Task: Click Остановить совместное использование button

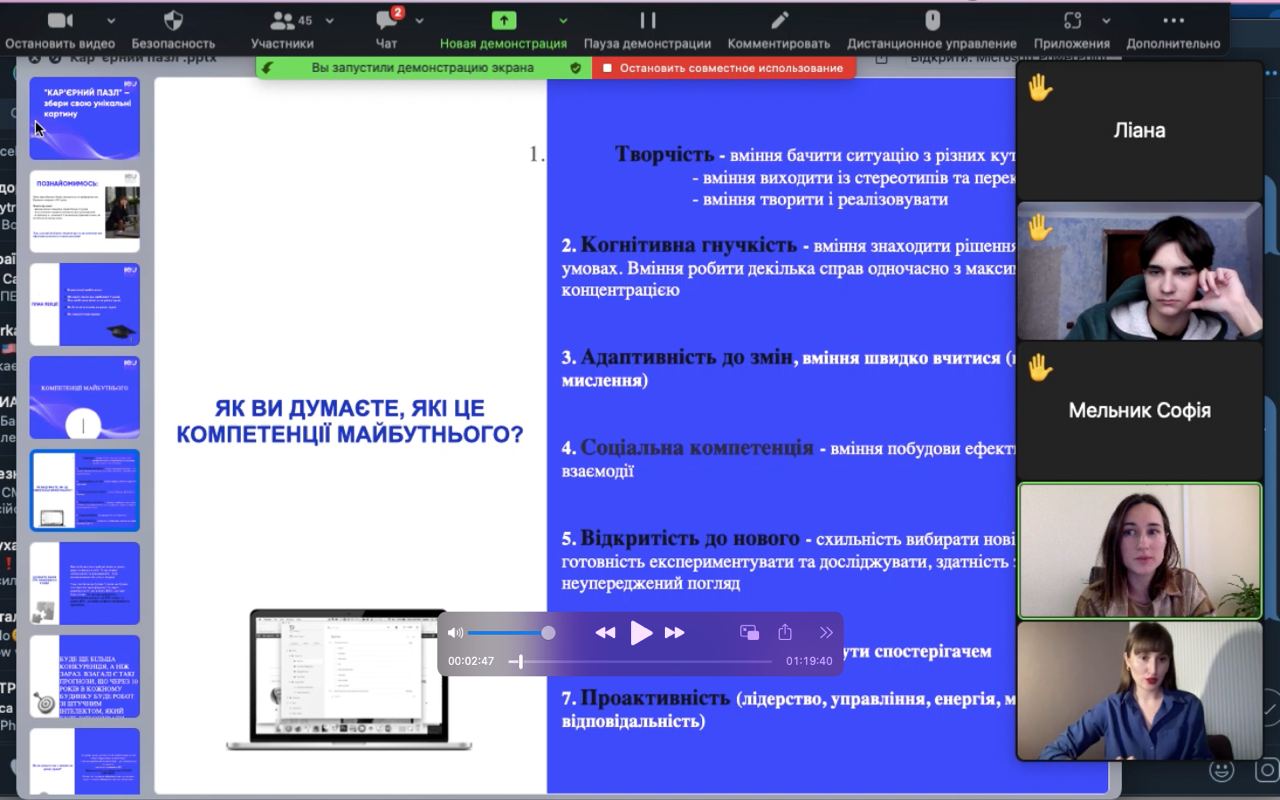Action: pos(723,68)
